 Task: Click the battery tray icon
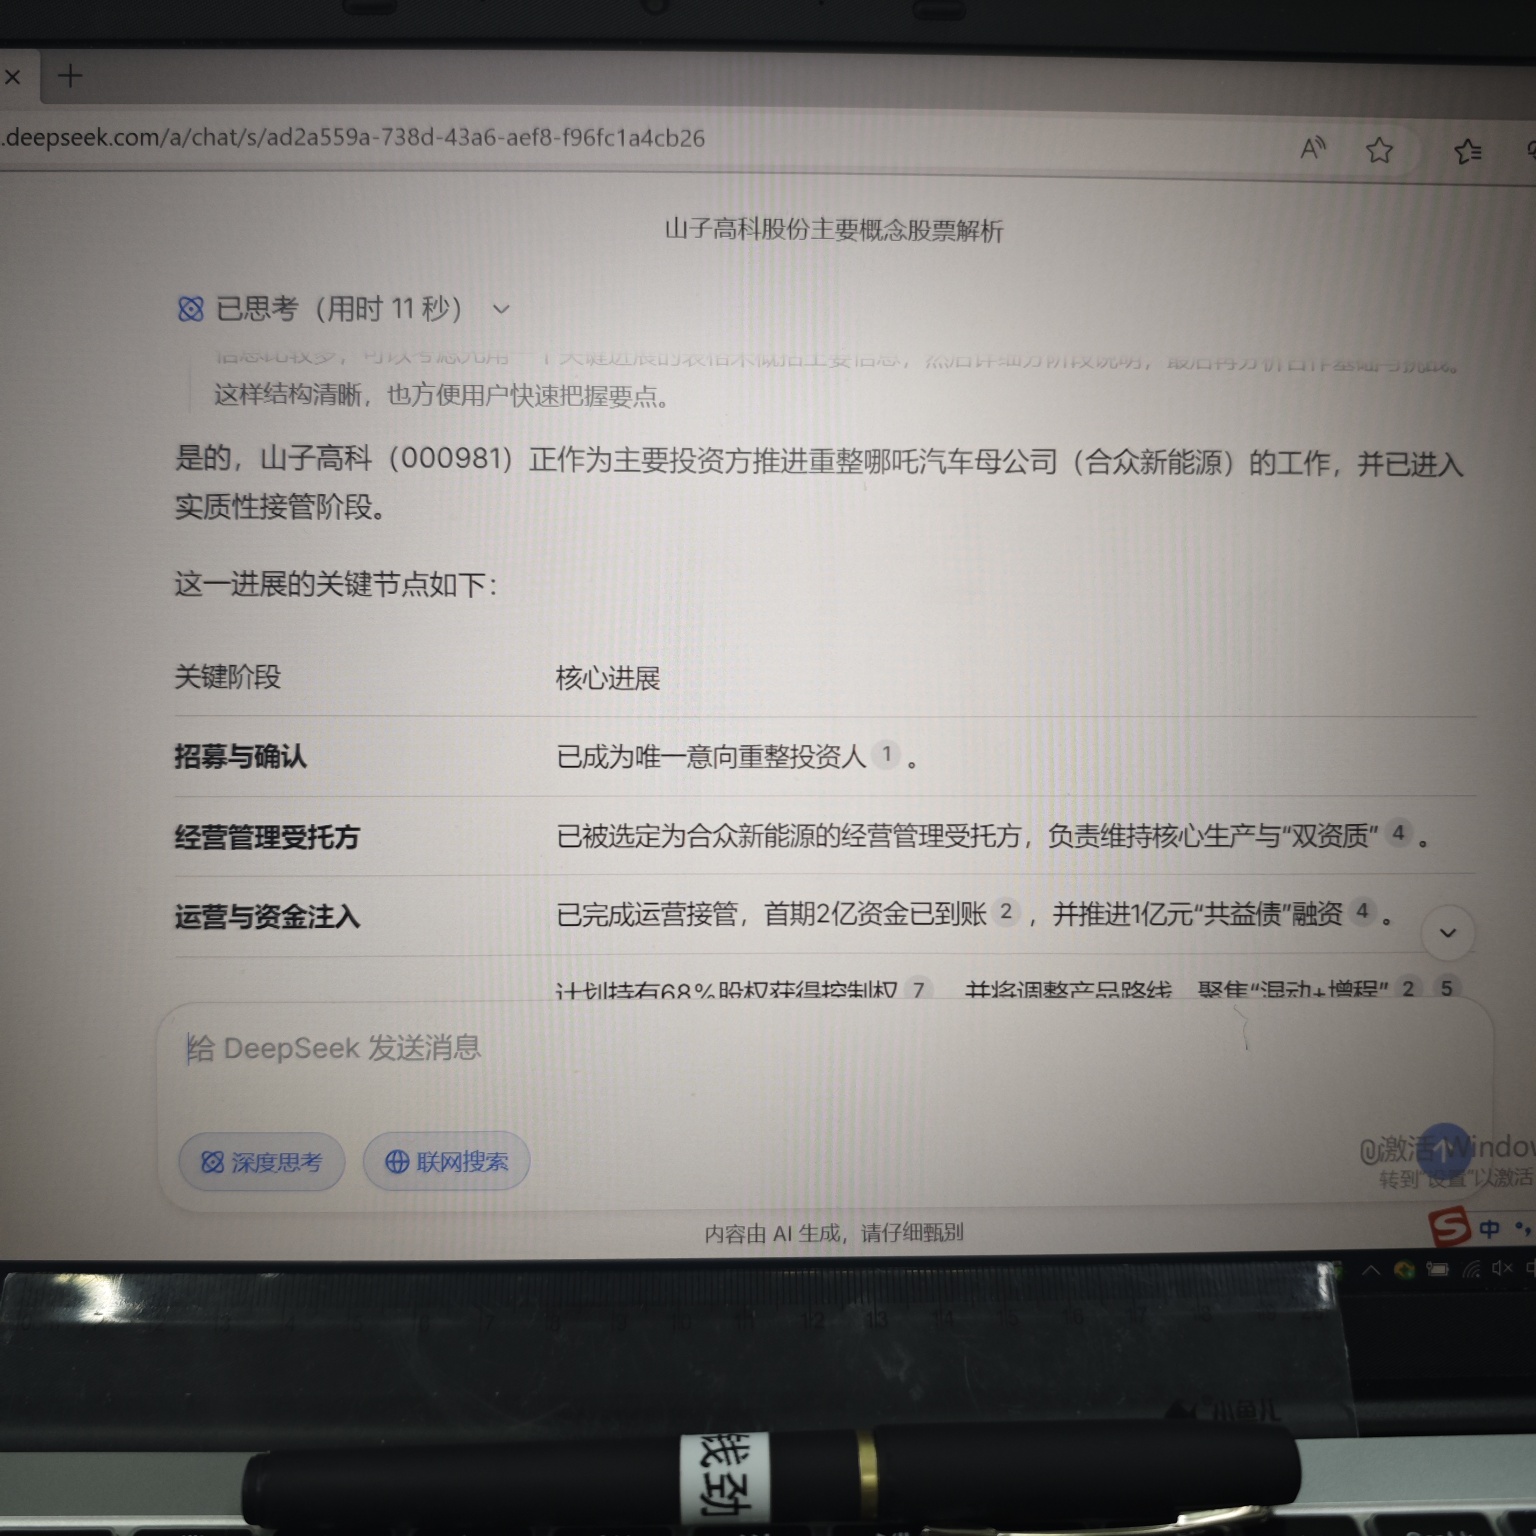pos(1438,1270)
